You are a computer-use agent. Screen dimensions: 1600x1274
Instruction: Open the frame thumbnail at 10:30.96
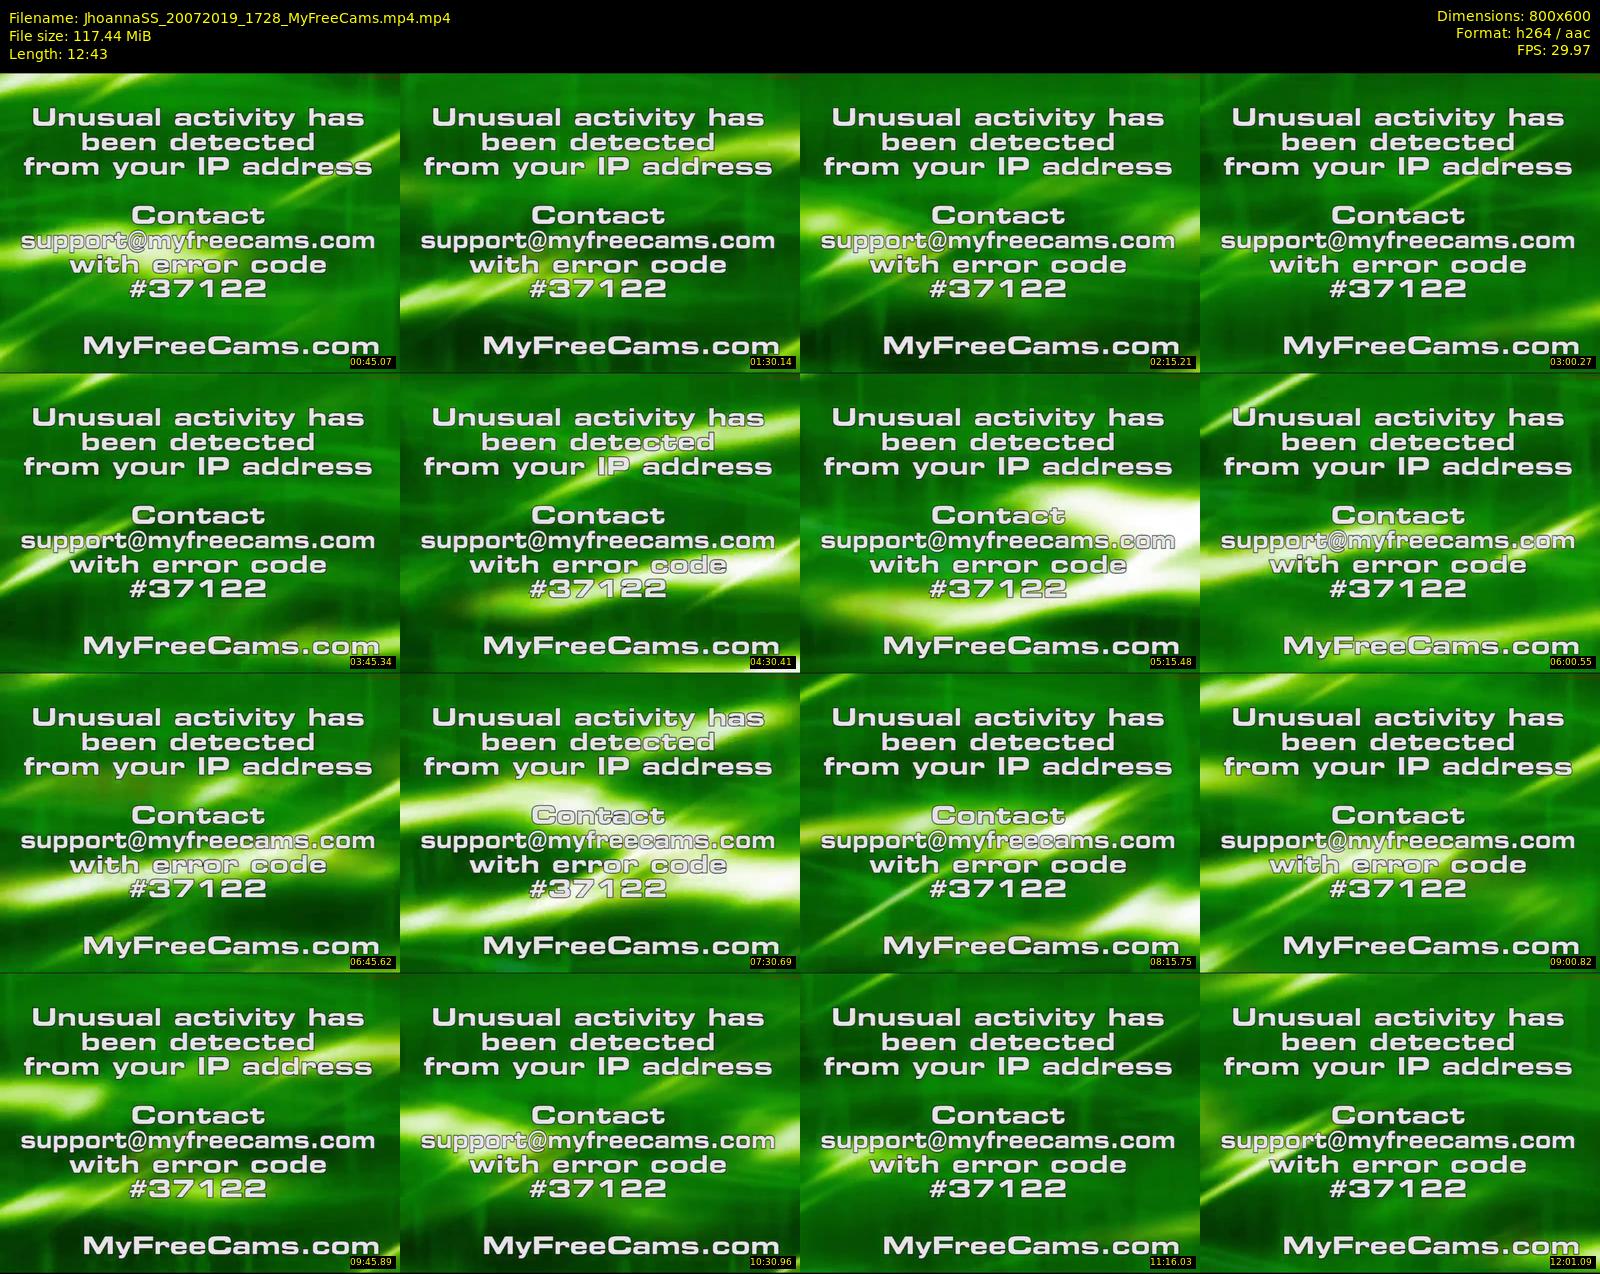(x=600, y=1122)
